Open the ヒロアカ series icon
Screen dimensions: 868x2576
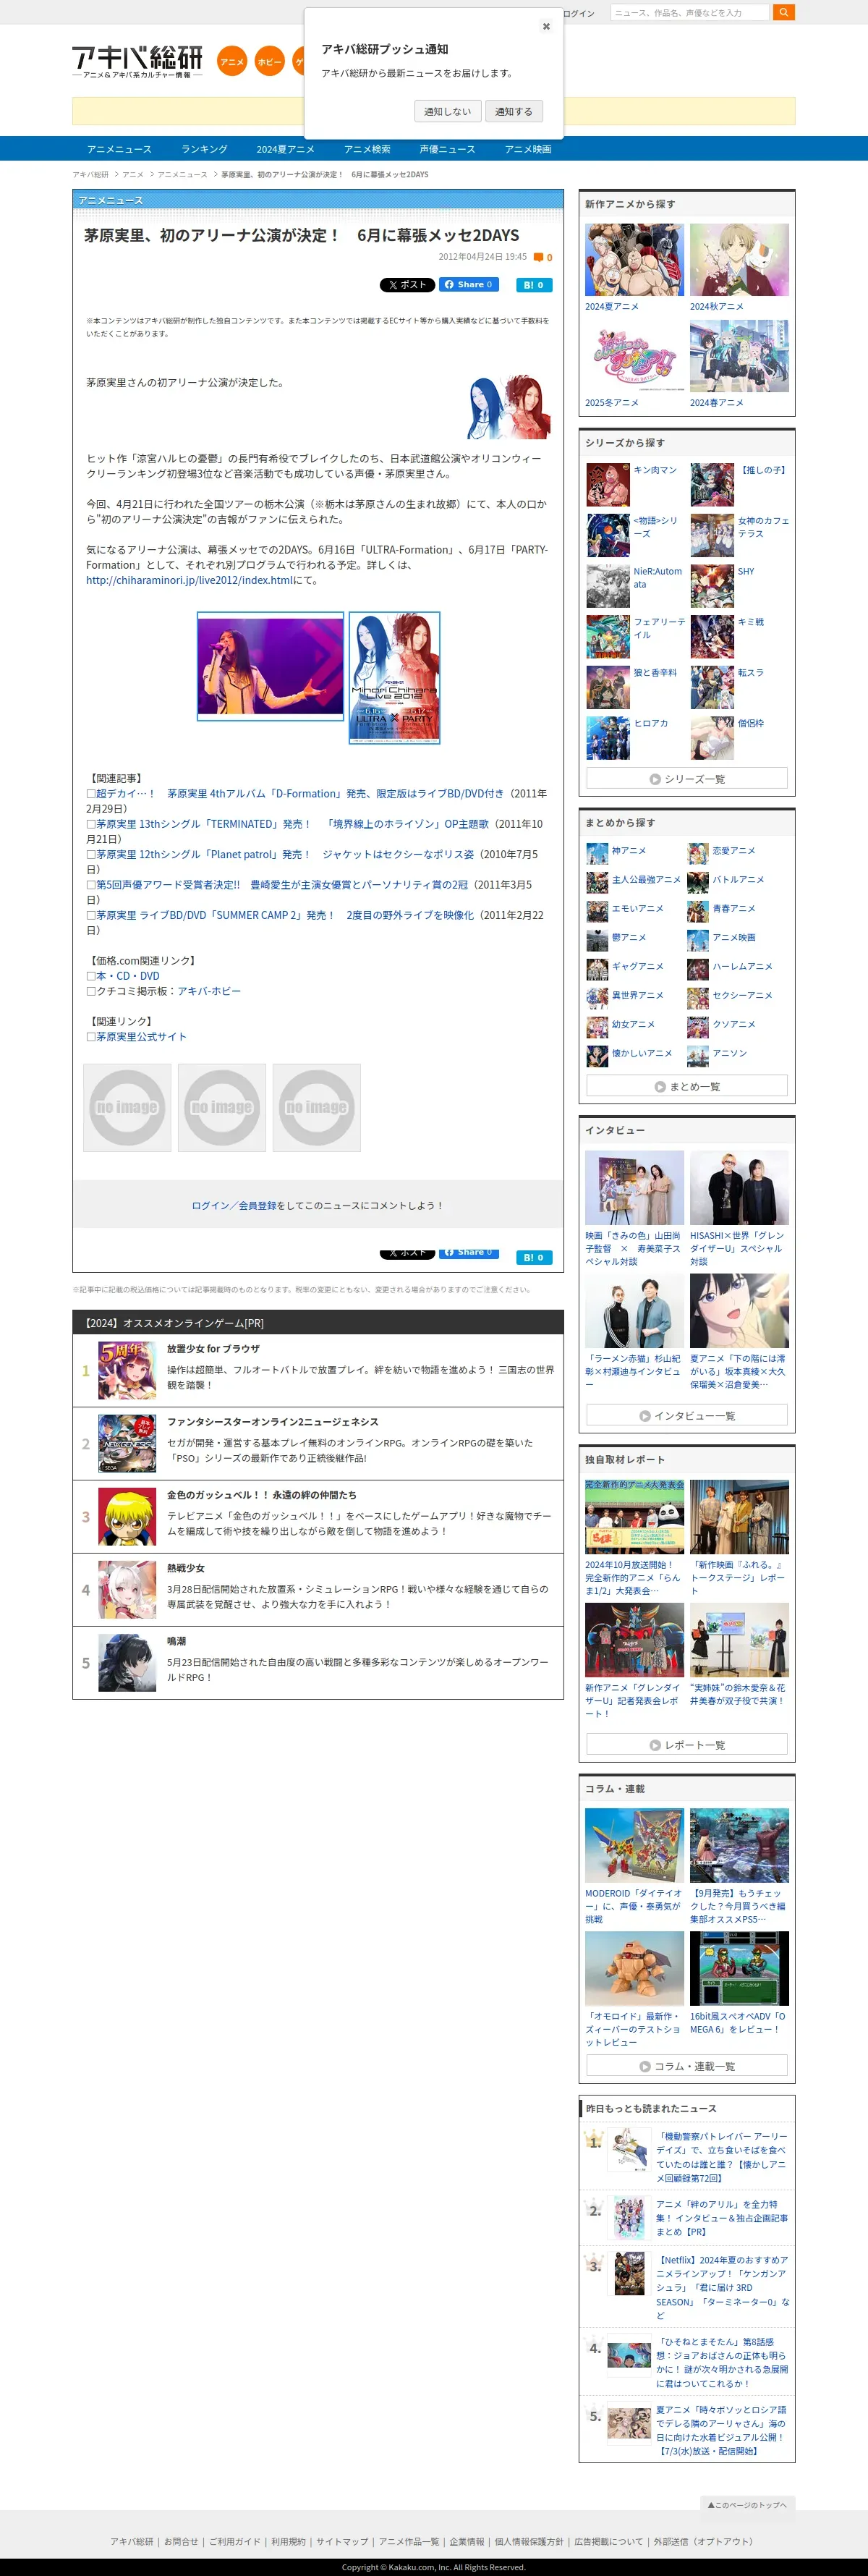pyautogui.click(x=608, y=739)
